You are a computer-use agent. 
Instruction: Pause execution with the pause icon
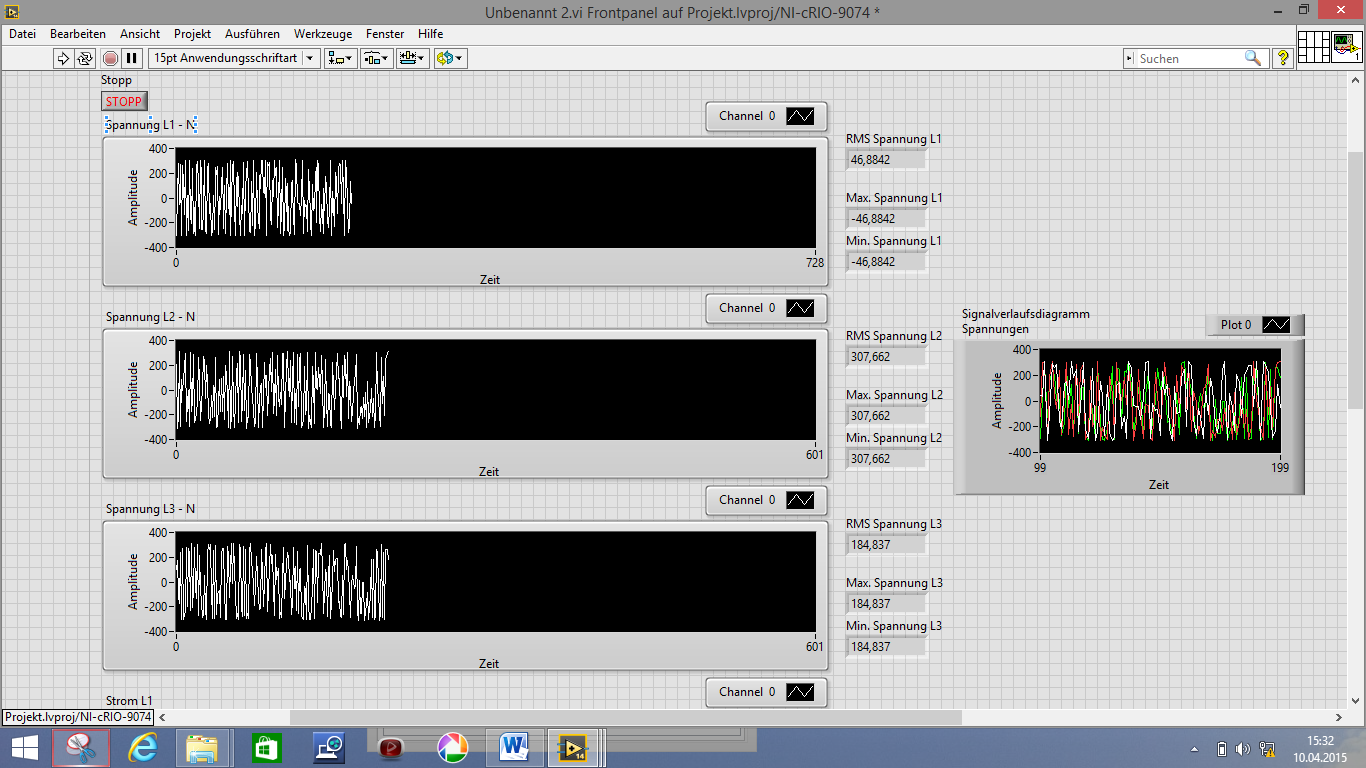tap(132, 58)
